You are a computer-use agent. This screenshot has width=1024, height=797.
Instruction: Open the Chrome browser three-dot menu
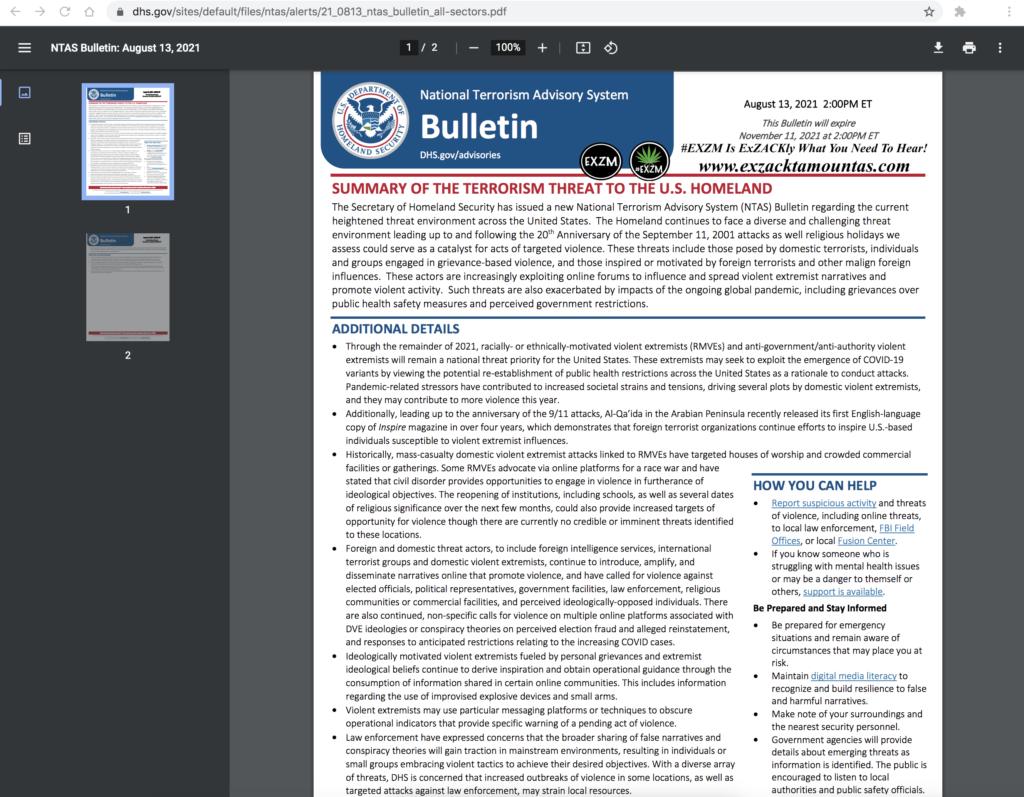pyautogui.click(x=1009, y=12)
